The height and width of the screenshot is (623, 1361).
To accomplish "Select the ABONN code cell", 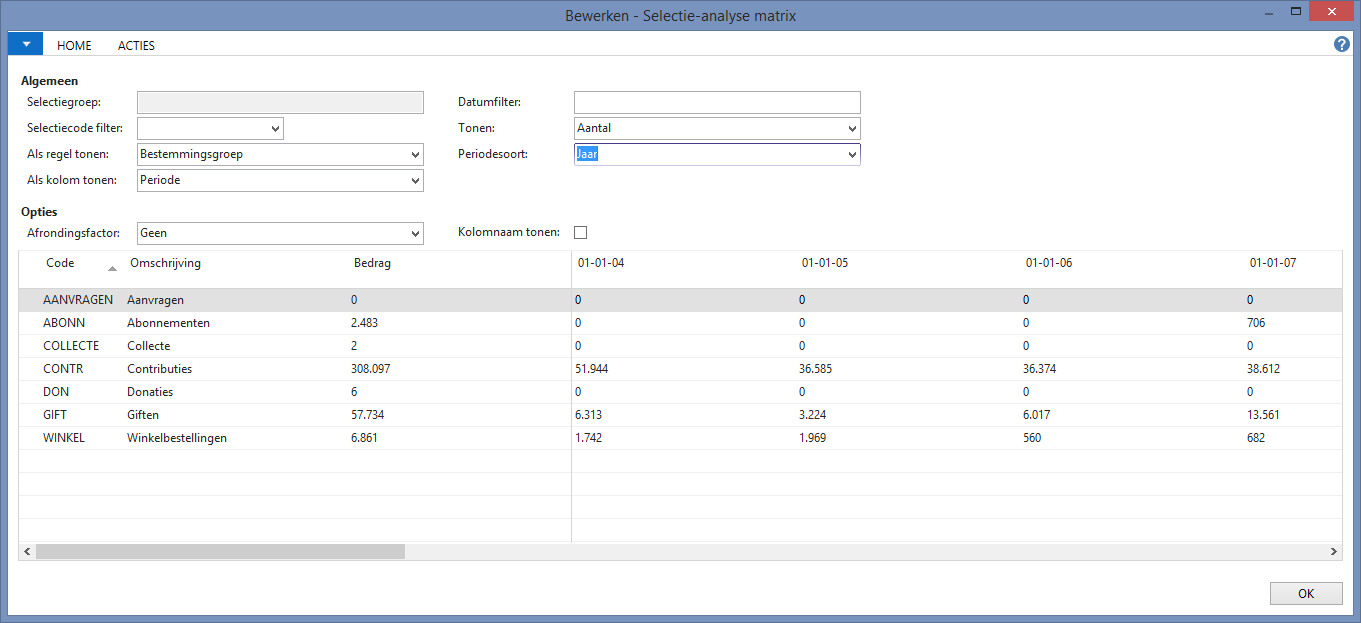I will pyautogui.click(x=64, y=323).
